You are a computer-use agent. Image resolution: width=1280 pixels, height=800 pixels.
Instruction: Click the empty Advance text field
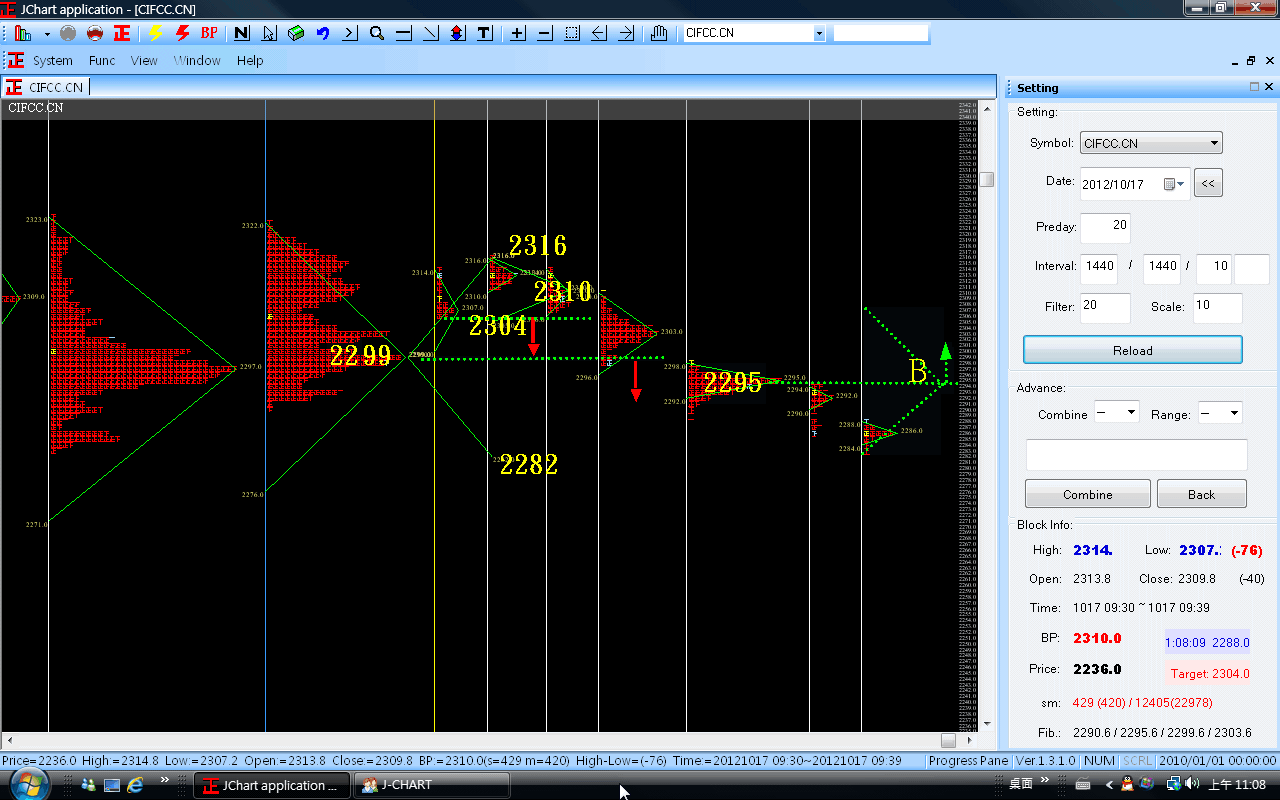point(1137,454)
